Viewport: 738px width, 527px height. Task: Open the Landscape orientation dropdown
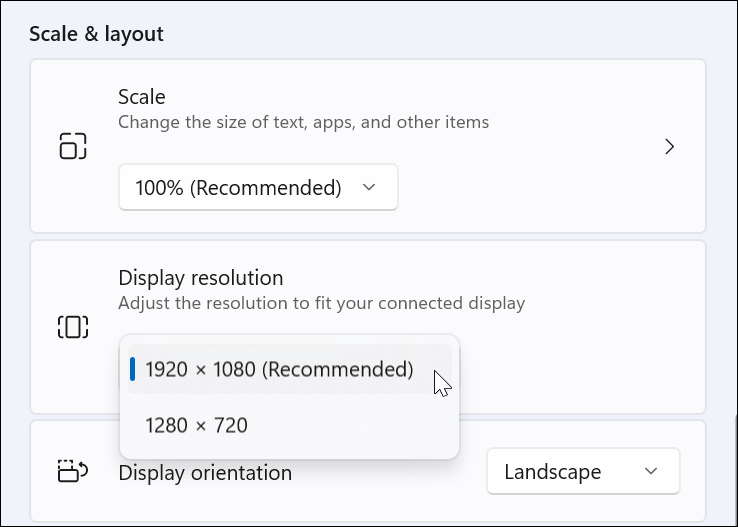click(583, 471)
